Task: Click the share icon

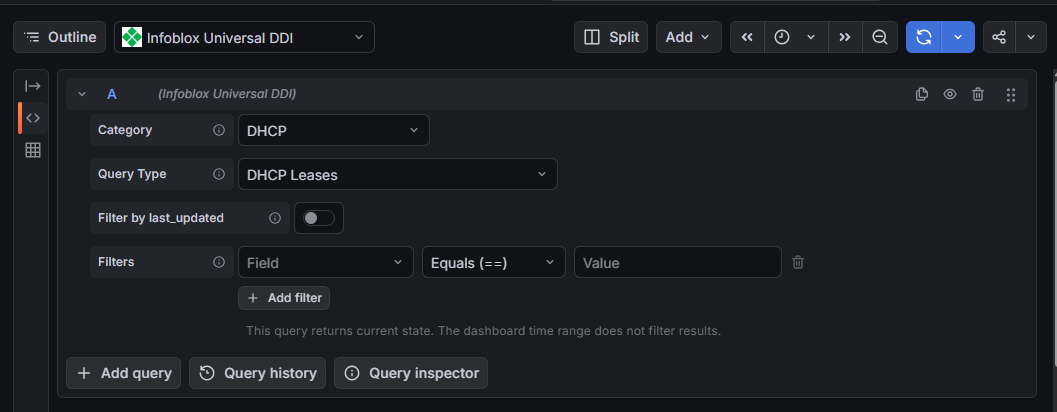Action: (1000, 37)
